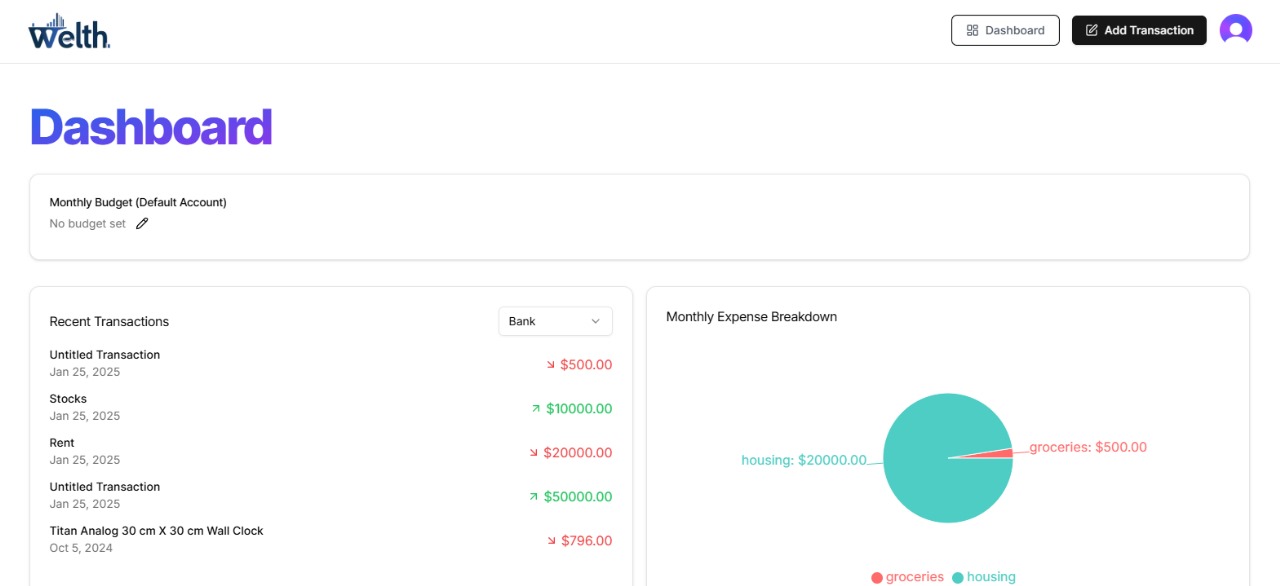Click the income arrow beside $50000.00
This screenshot has height=586, width=1280.
click(534, 497)
